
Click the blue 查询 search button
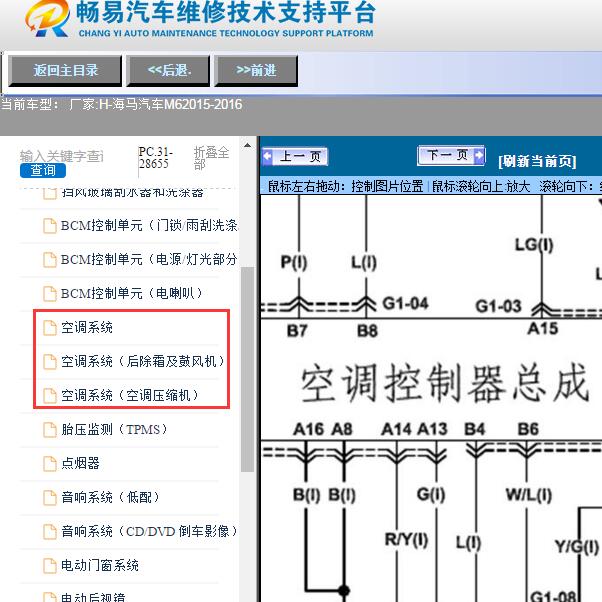pyautogui.click(x=43, y=170)
